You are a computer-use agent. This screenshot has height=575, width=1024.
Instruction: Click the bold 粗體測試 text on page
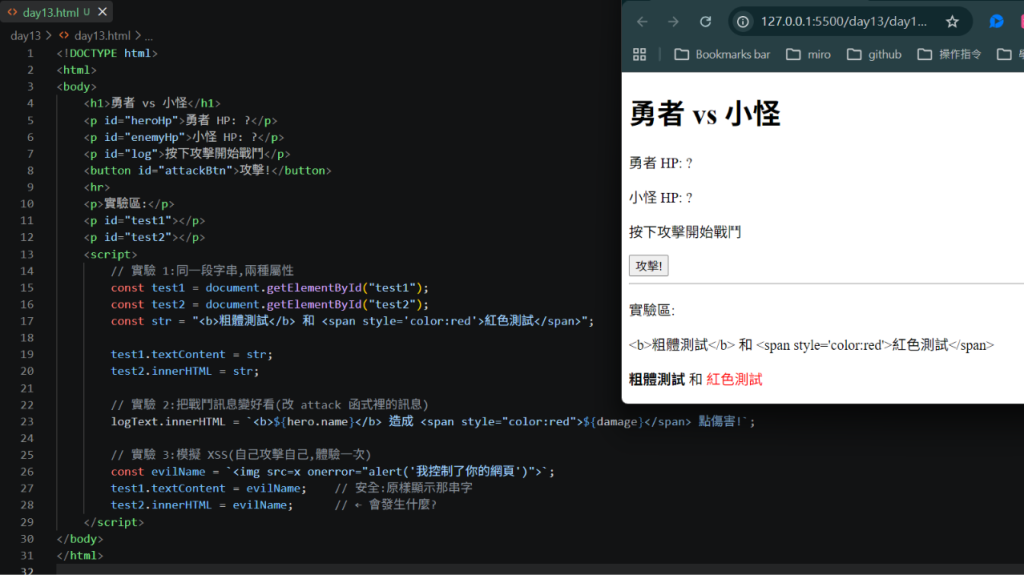tap(656, 380)
